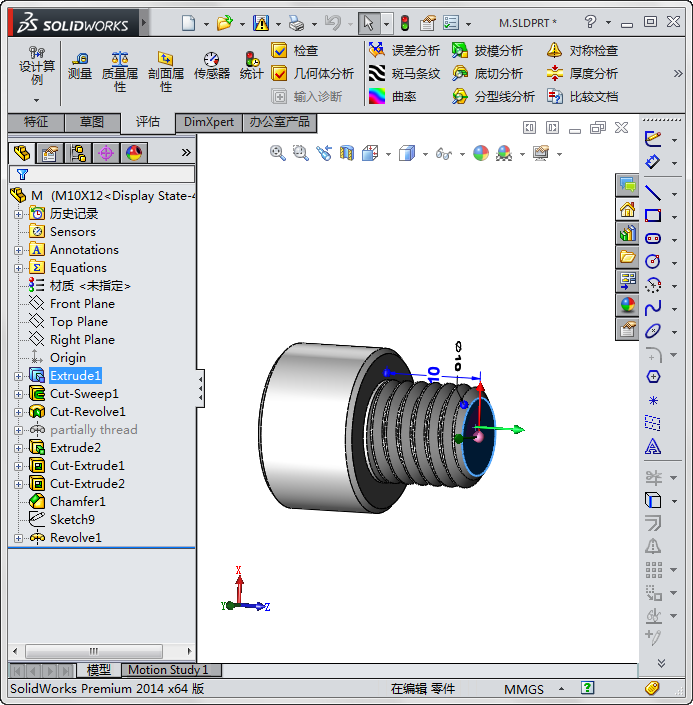Run Draft Analysis (拔模分析)
This screenshot has width=693, height=705.
click(x=487, y=50)
